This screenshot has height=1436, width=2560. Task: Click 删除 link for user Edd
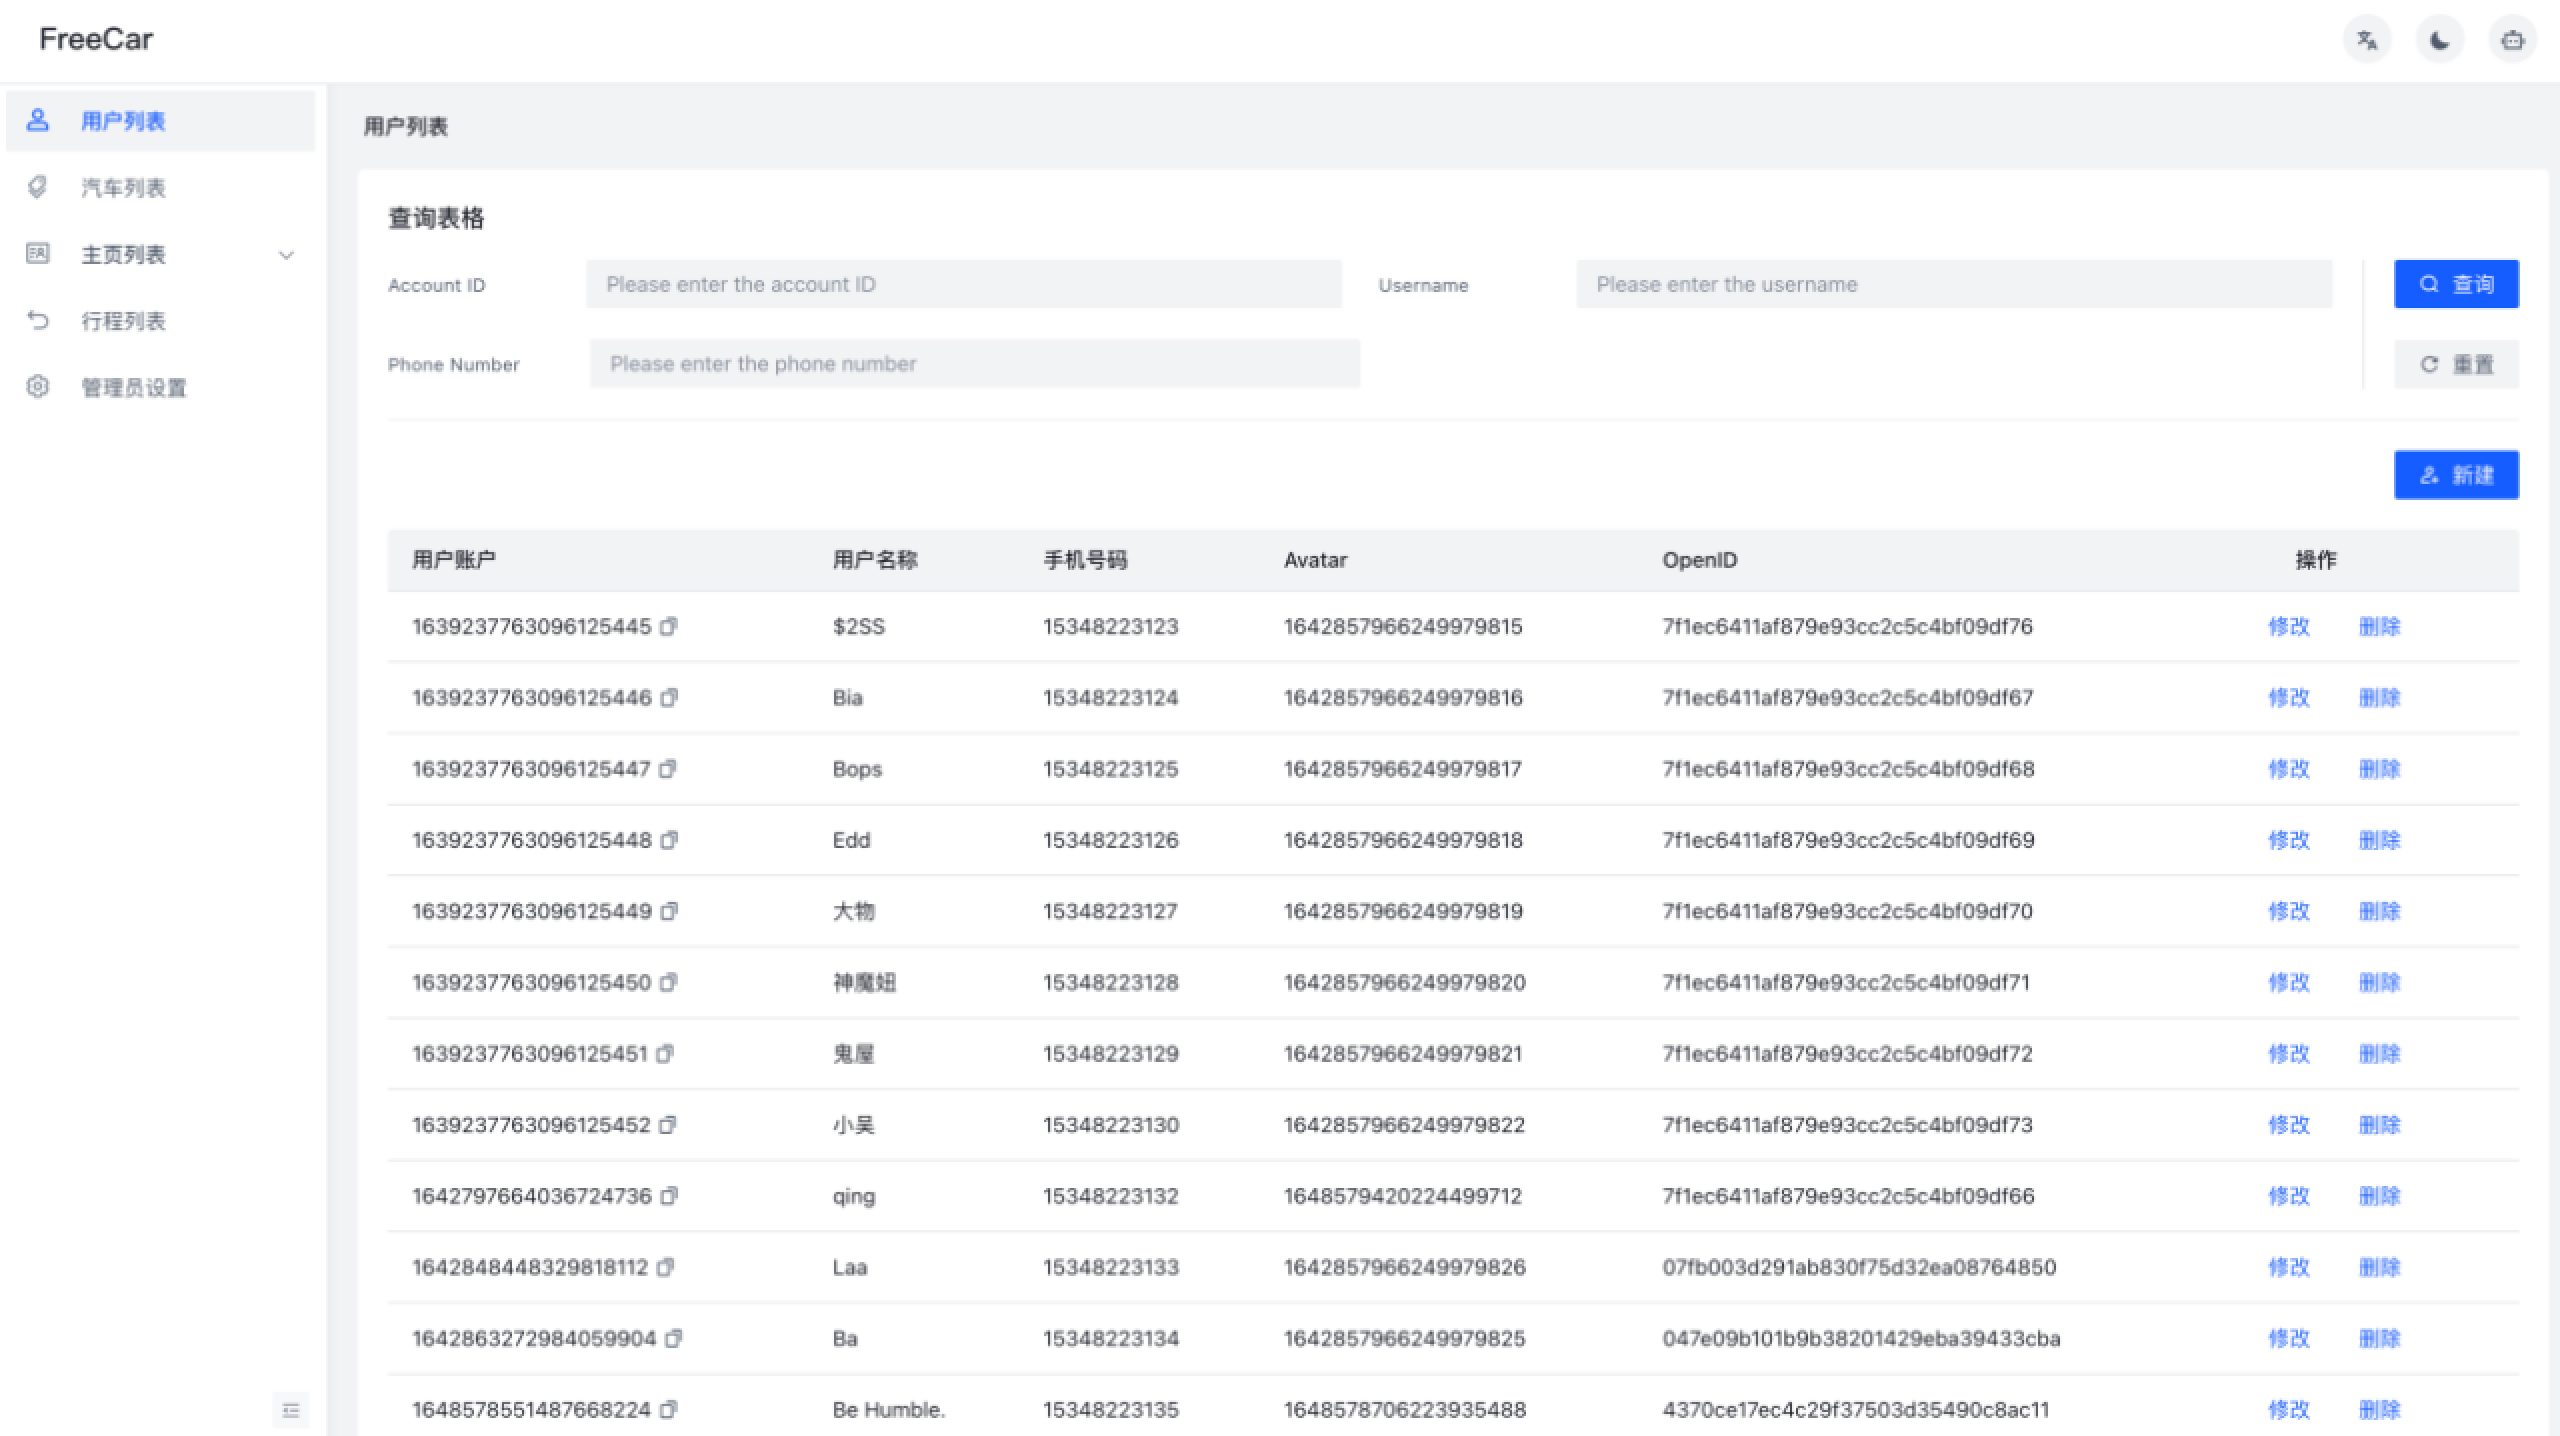(2379, 840)
